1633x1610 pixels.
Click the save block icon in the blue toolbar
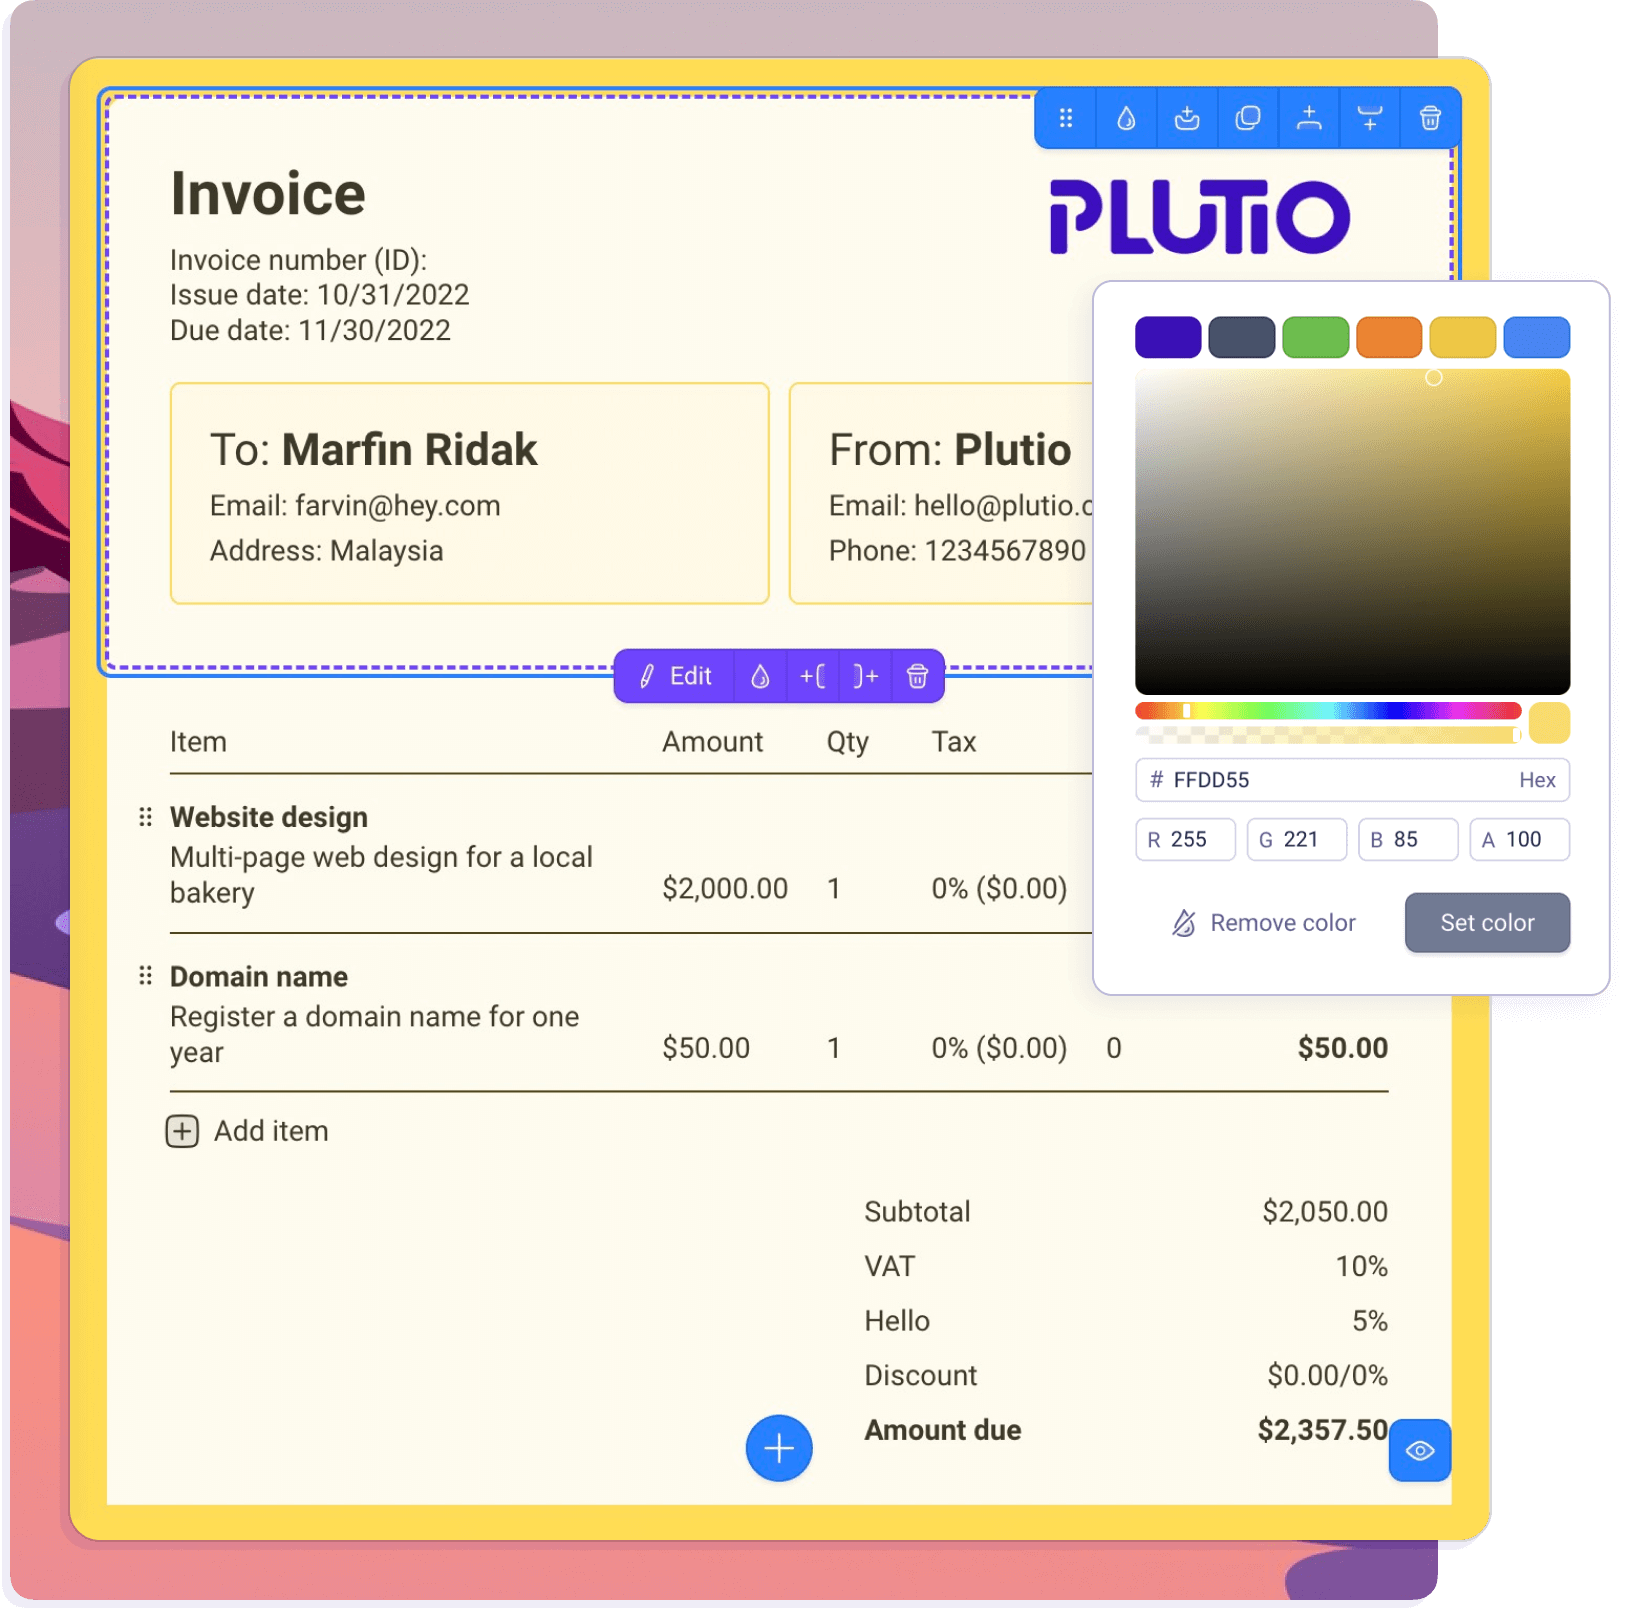(x=1187, y=118)
